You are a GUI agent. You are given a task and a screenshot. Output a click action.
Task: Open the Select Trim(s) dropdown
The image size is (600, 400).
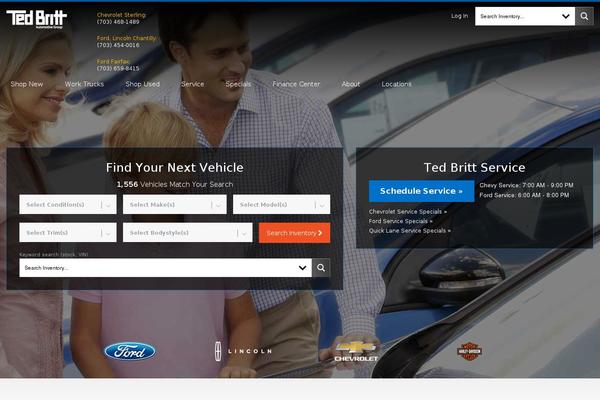(x=68, y=232)
